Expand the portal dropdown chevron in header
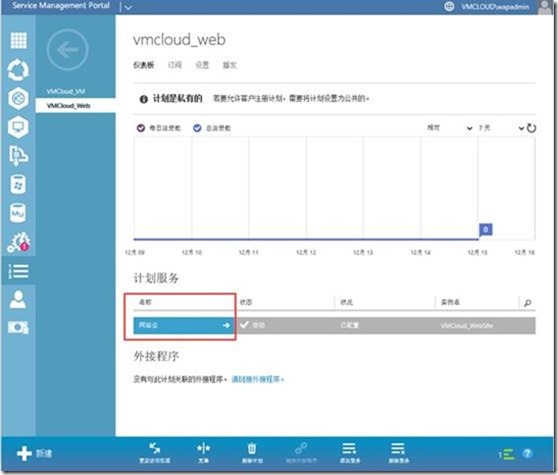 tap(128, 7)
